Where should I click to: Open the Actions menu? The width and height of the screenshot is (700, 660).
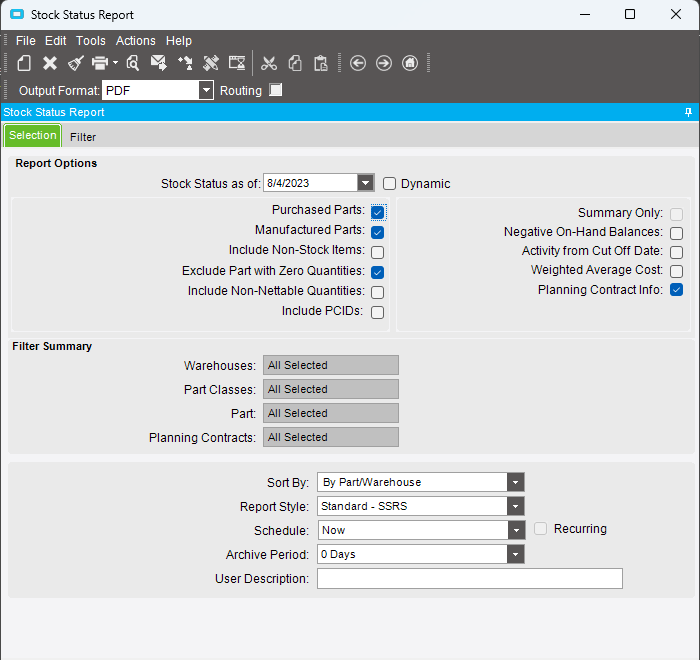135,41
